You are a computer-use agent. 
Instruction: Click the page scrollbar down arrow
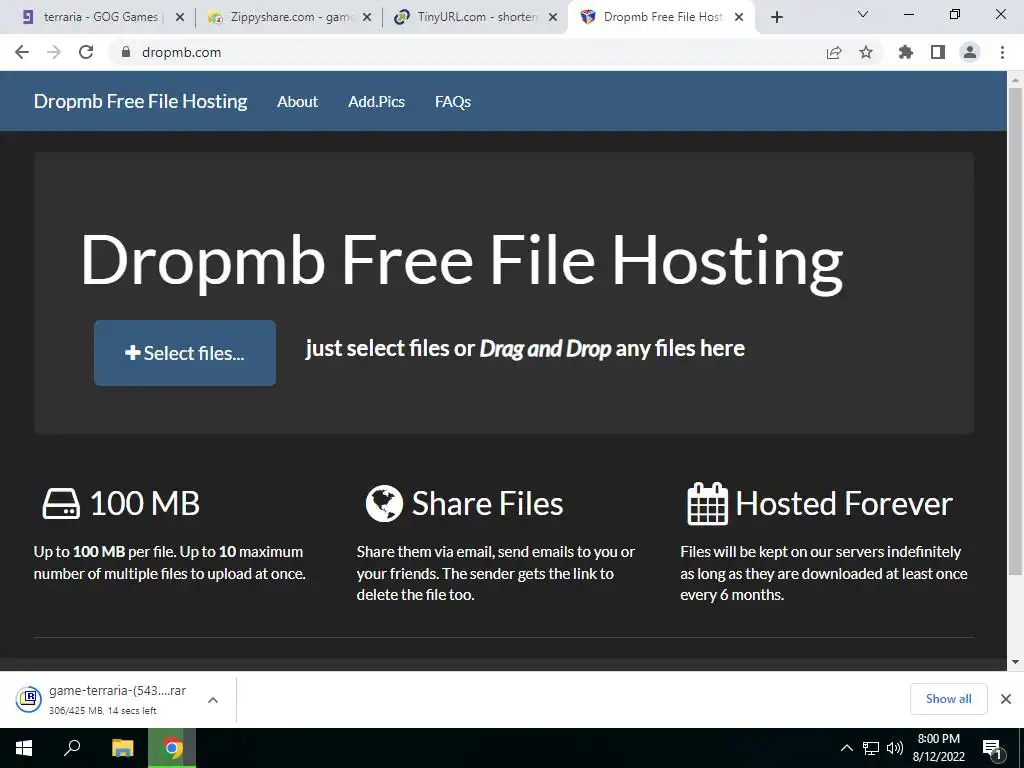click(1015, 662)
